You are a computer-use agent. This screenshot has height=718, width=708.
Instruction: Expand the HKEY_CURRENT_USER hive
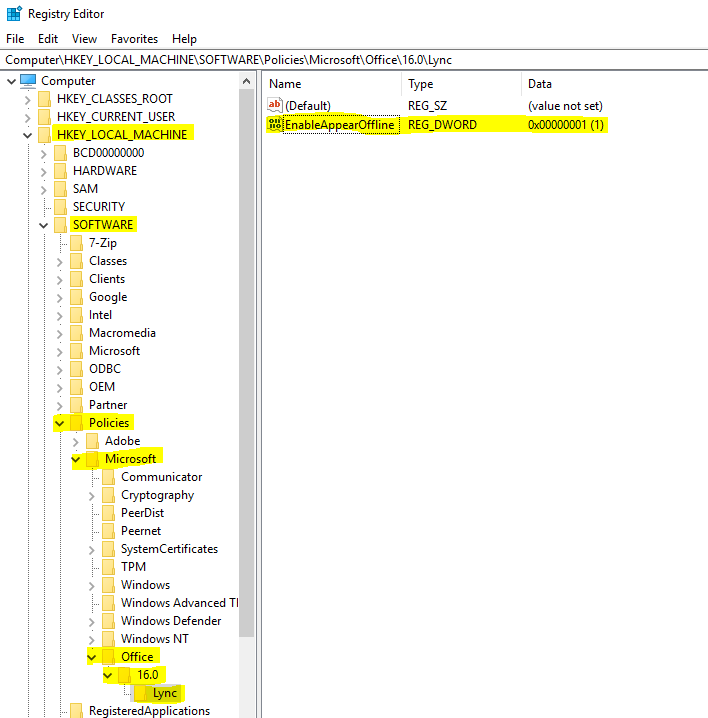pos(27,118)
